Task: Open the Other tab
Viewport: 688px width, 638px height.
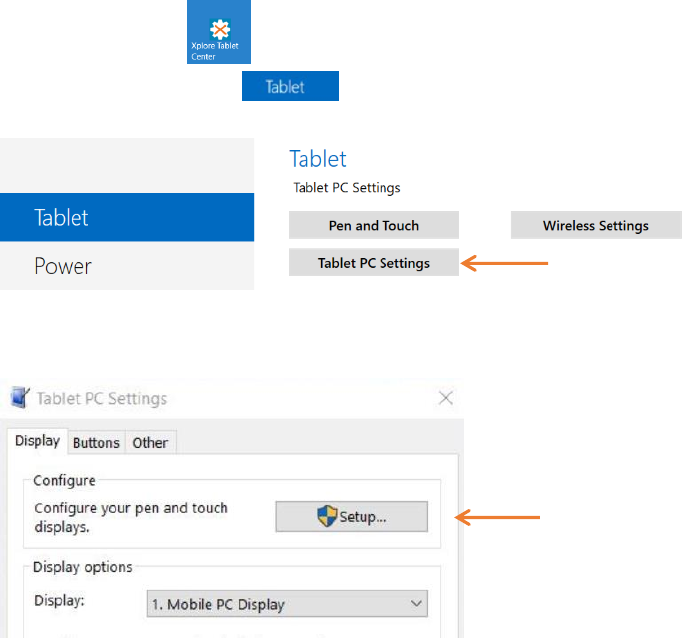Action: coord(150,442)
